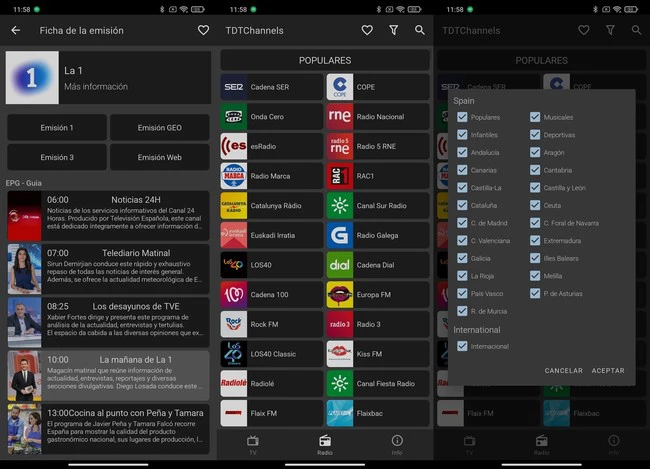Open the Radio Nacional station
This screenshot has width=650, height=469.
pos(378,117)
